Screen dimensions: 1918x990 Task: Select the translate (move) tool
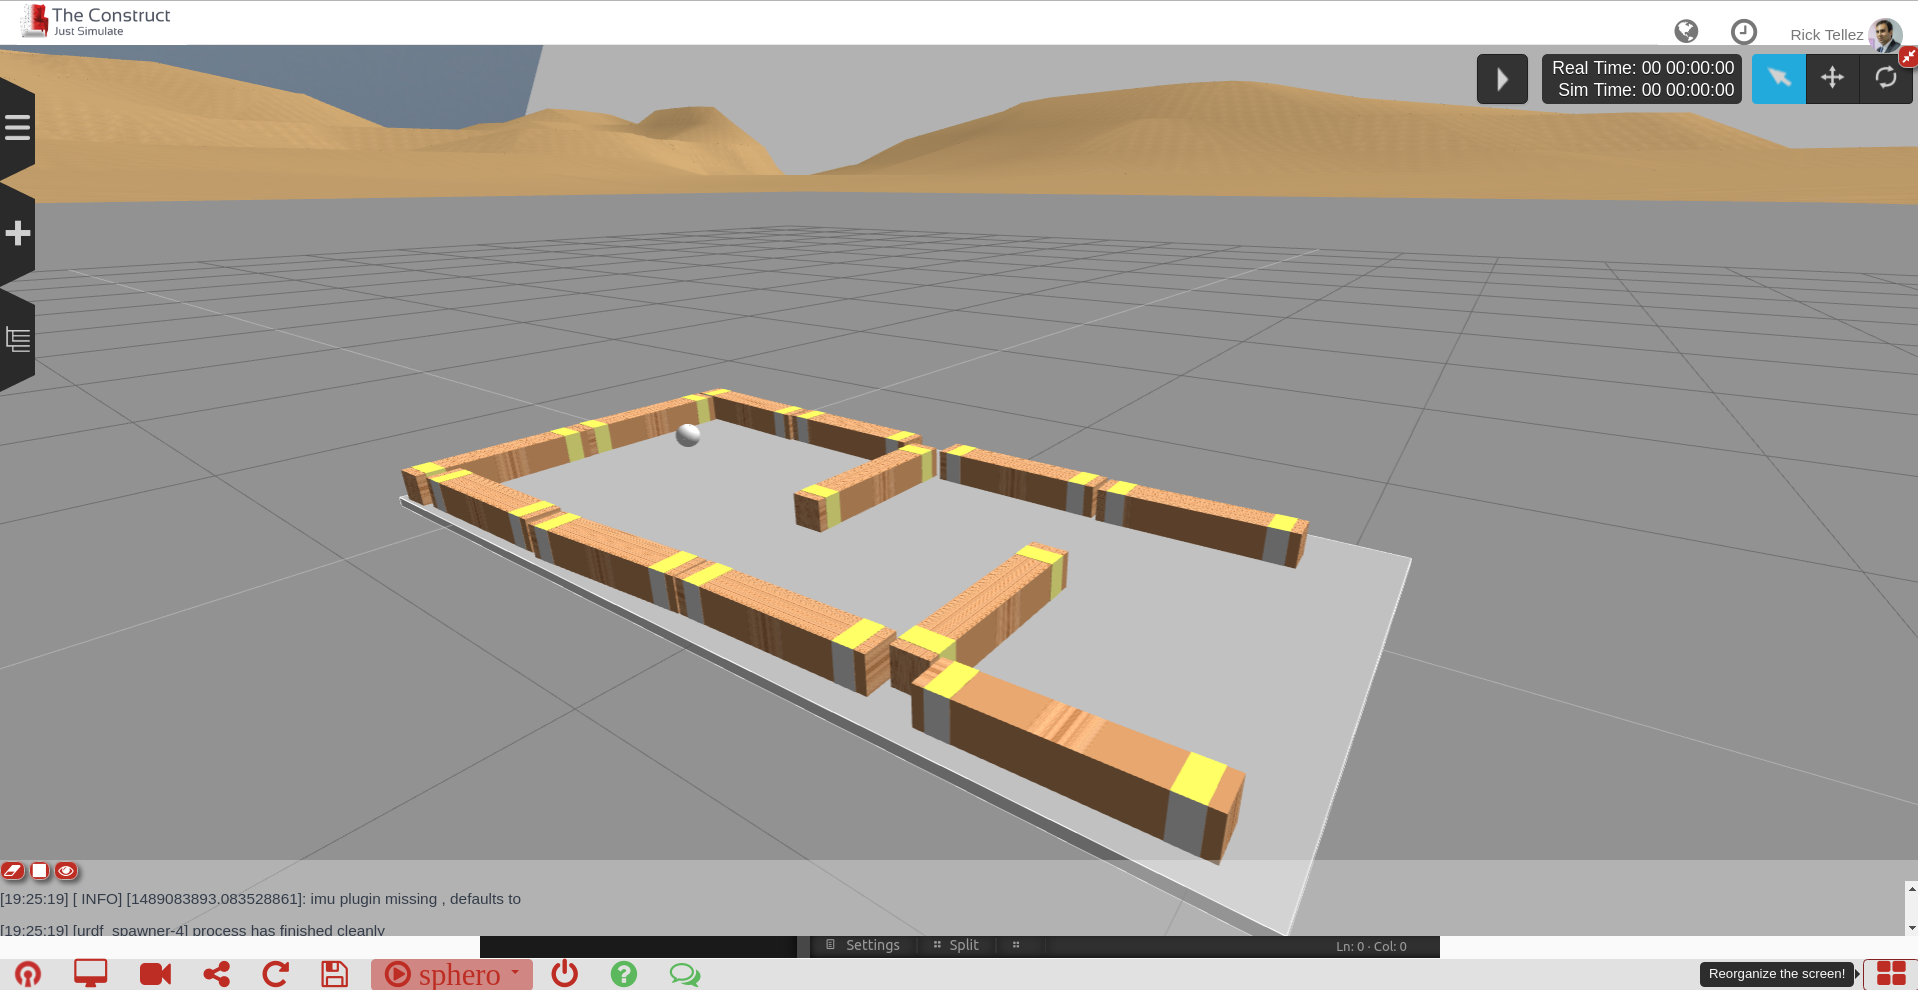tap(1832, 78)
